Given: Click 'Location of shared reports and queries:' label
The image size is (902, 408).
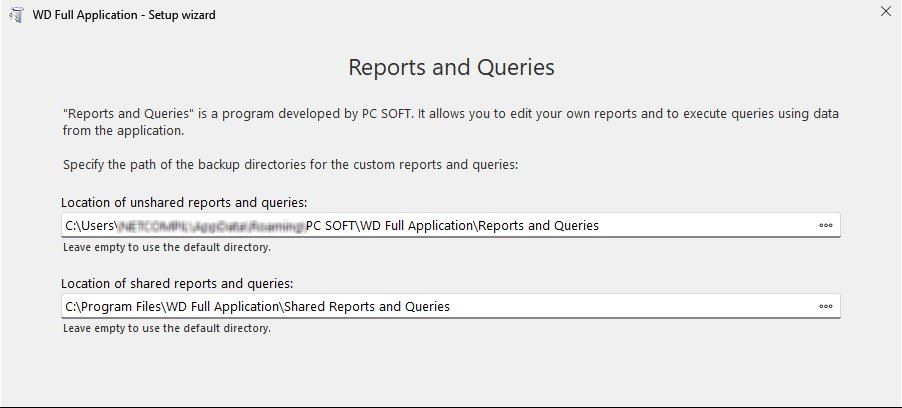Looking at the screenshot, I should (x=177, y=284).
